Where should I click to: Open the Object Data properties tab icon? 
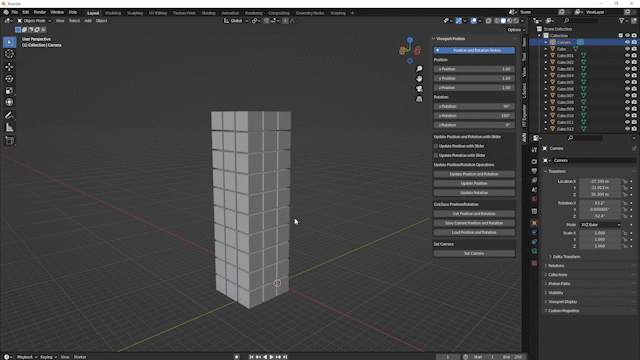click(x=534, y=251)
